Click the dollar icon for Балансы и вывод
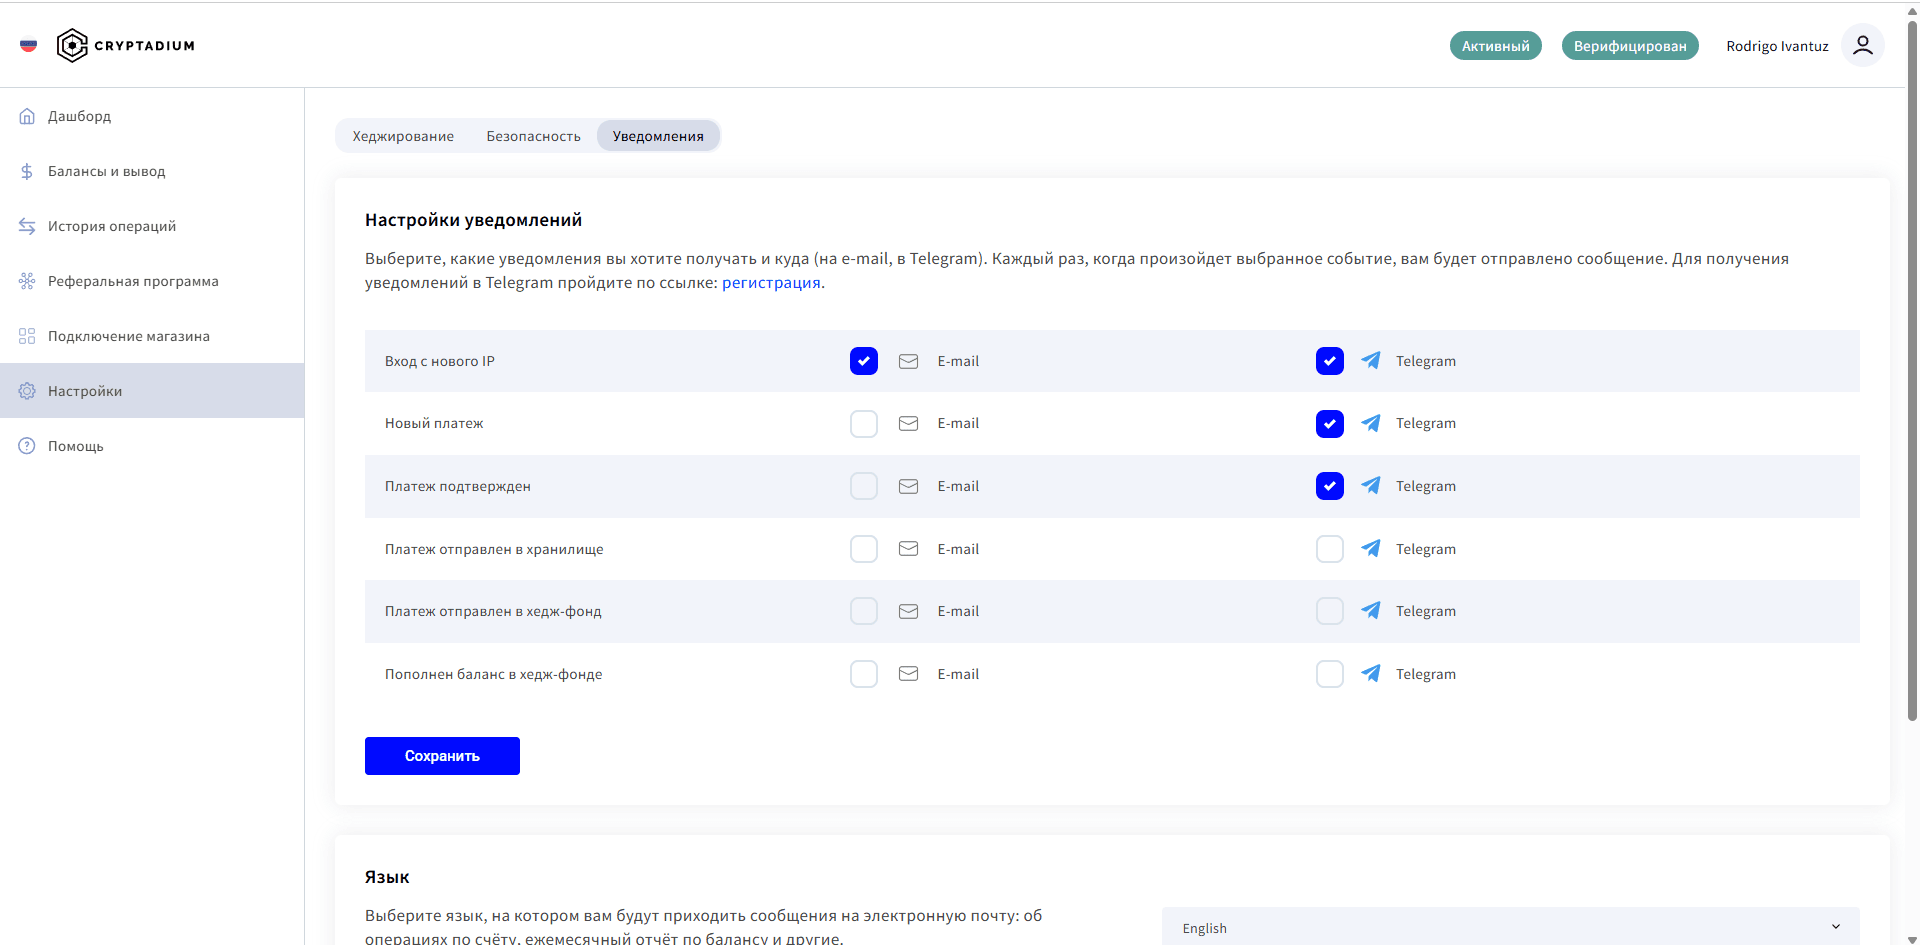The height and width of the screenshot is (945, 1920). pos(27,171)
